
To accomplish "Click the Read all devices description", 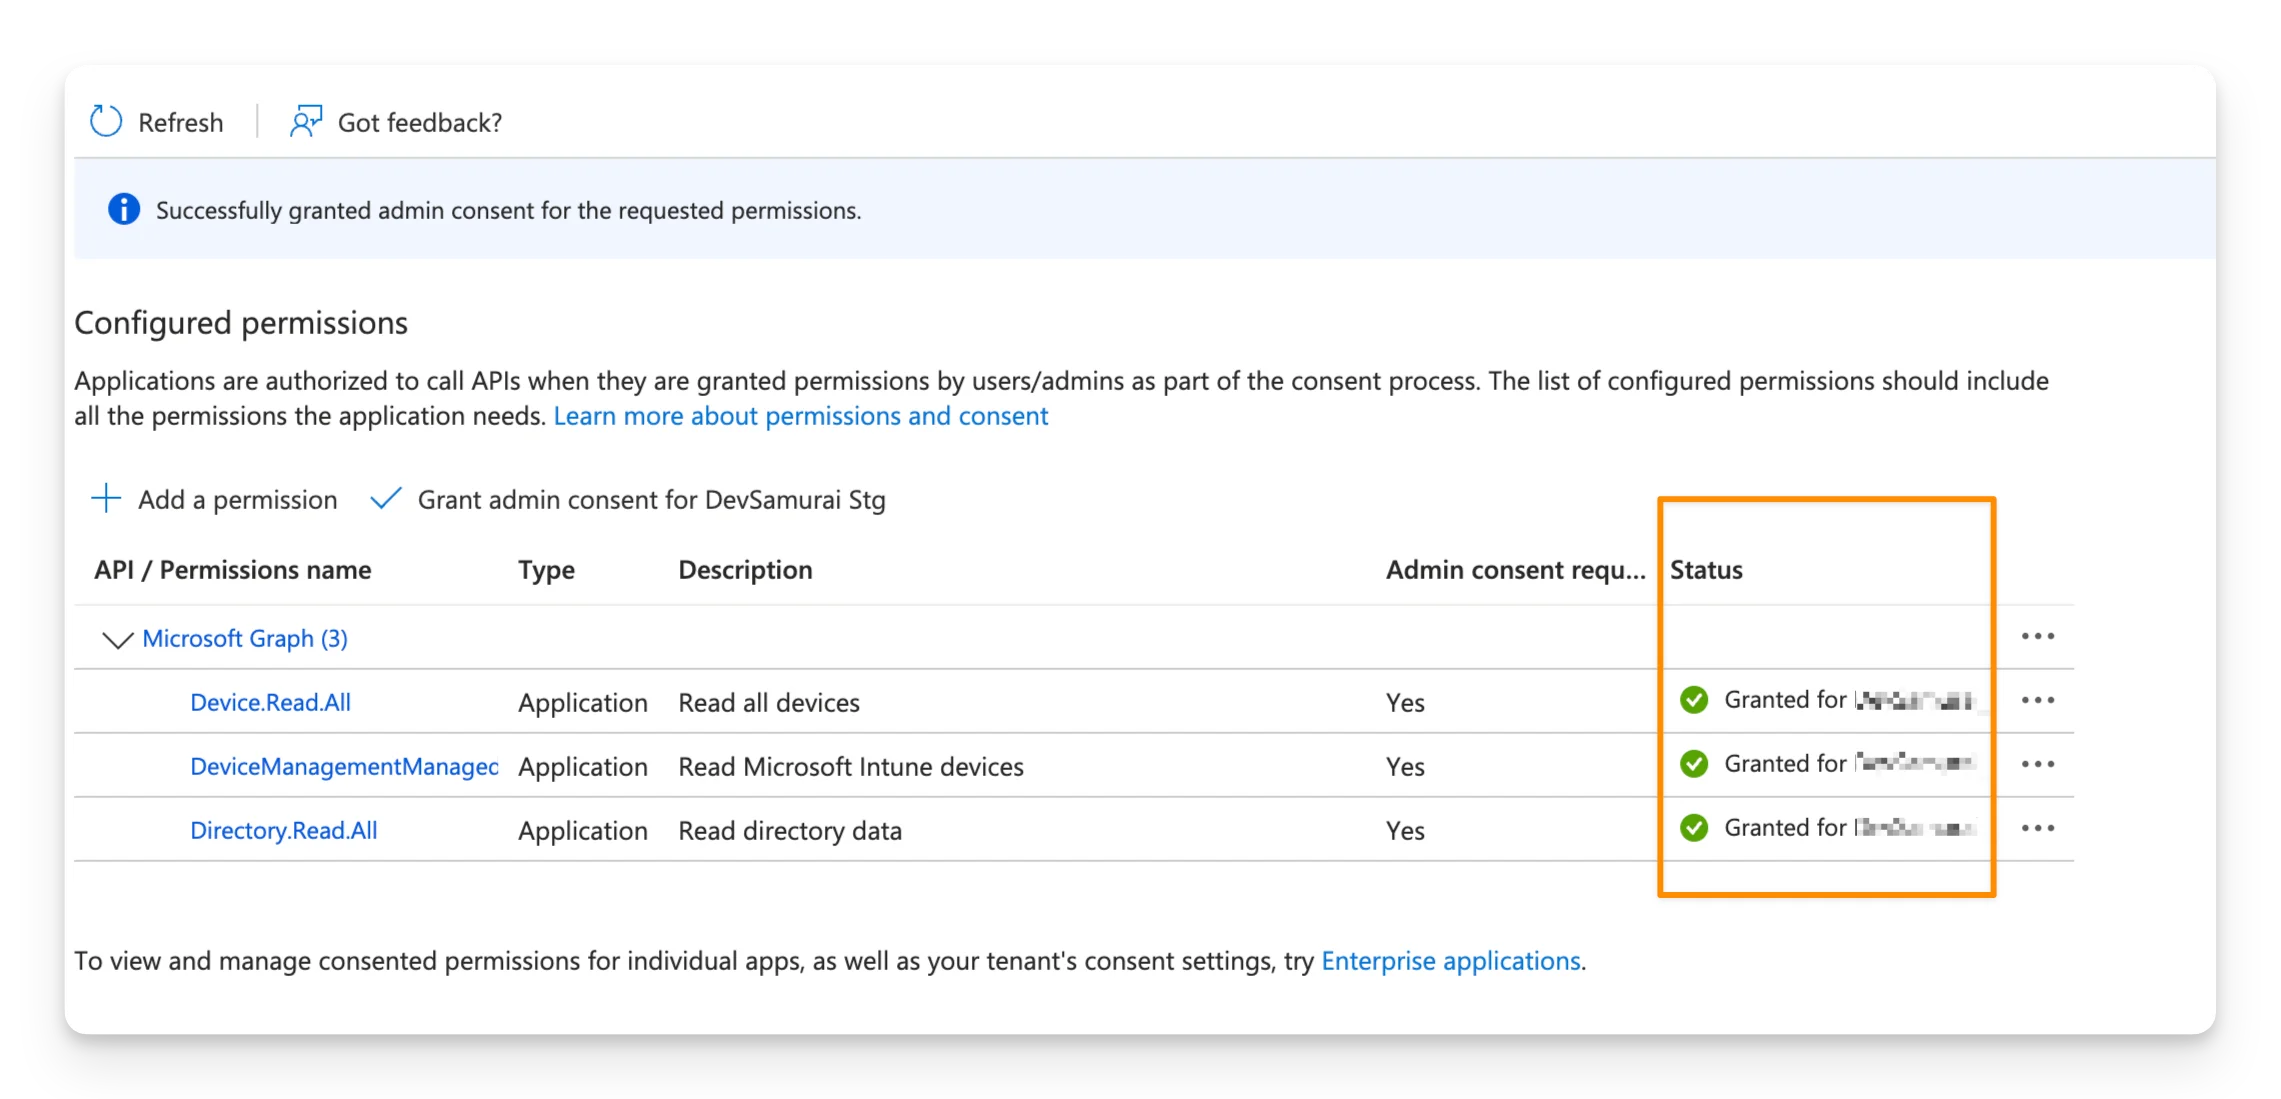I will click(x=769, y=702).
